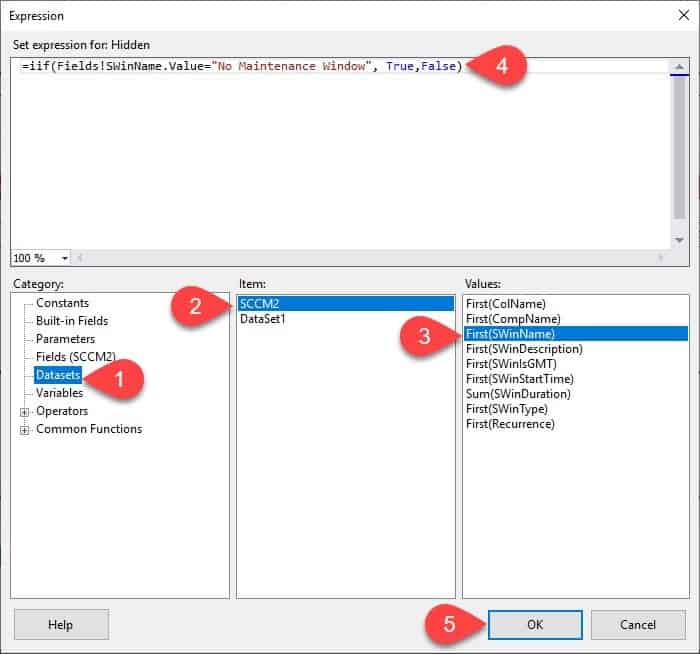The width and height of the screenshot is (700, 654).
Task: Expand the Operators category
Action: coord(25,412)
